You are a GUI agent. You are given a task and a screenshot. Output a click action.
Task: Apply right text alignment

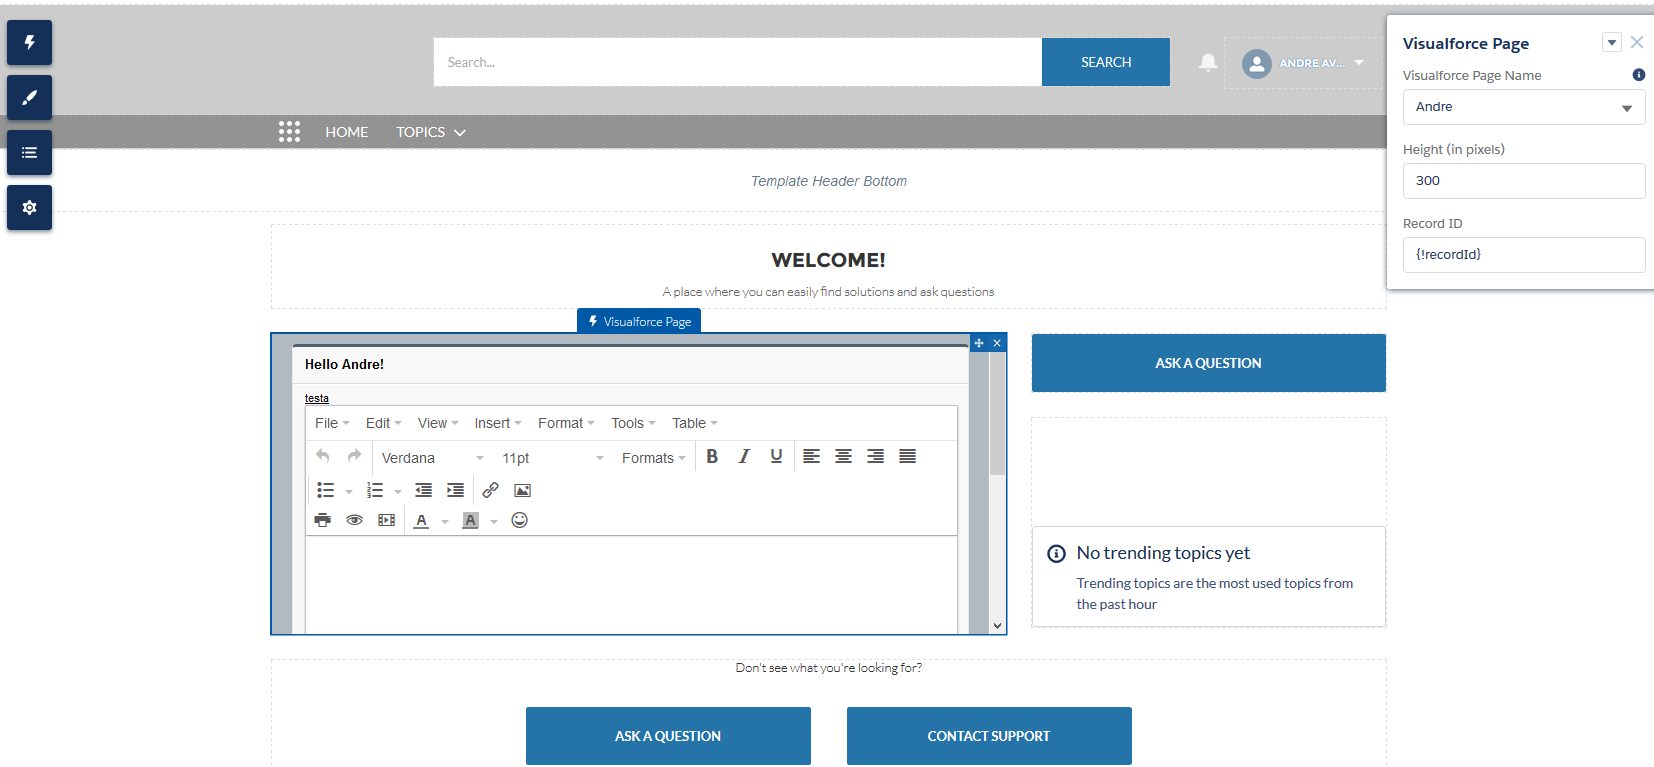[875, 456]
